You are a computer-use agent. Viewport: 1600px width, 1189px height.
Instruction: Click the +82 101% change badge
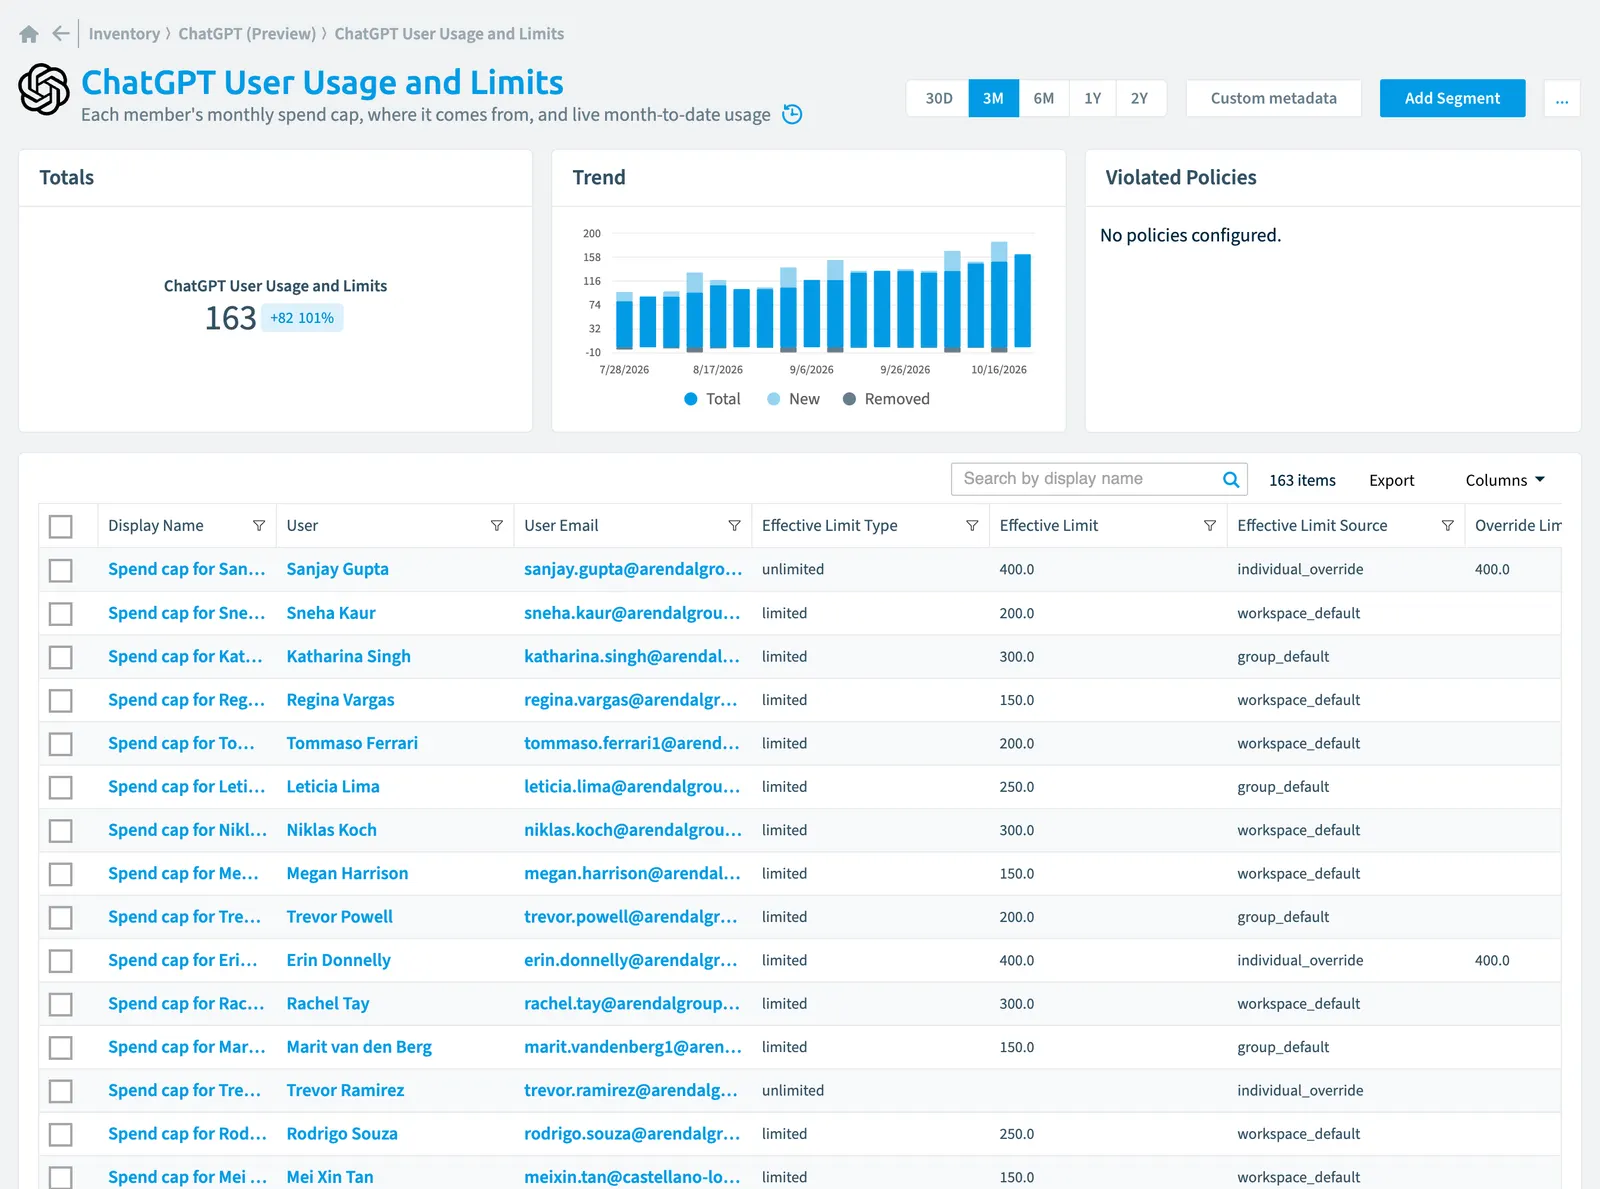pos(302,318)
